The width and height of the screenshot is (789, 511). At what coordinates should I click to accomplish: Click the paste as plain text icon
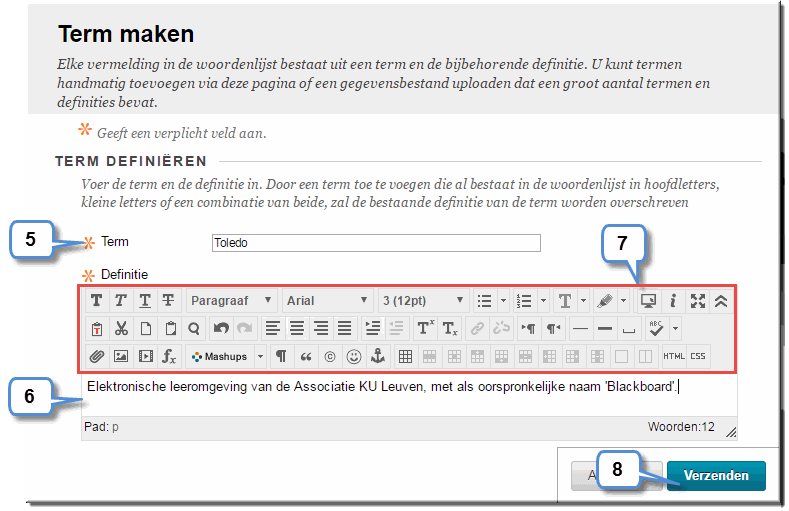(97, 329)
